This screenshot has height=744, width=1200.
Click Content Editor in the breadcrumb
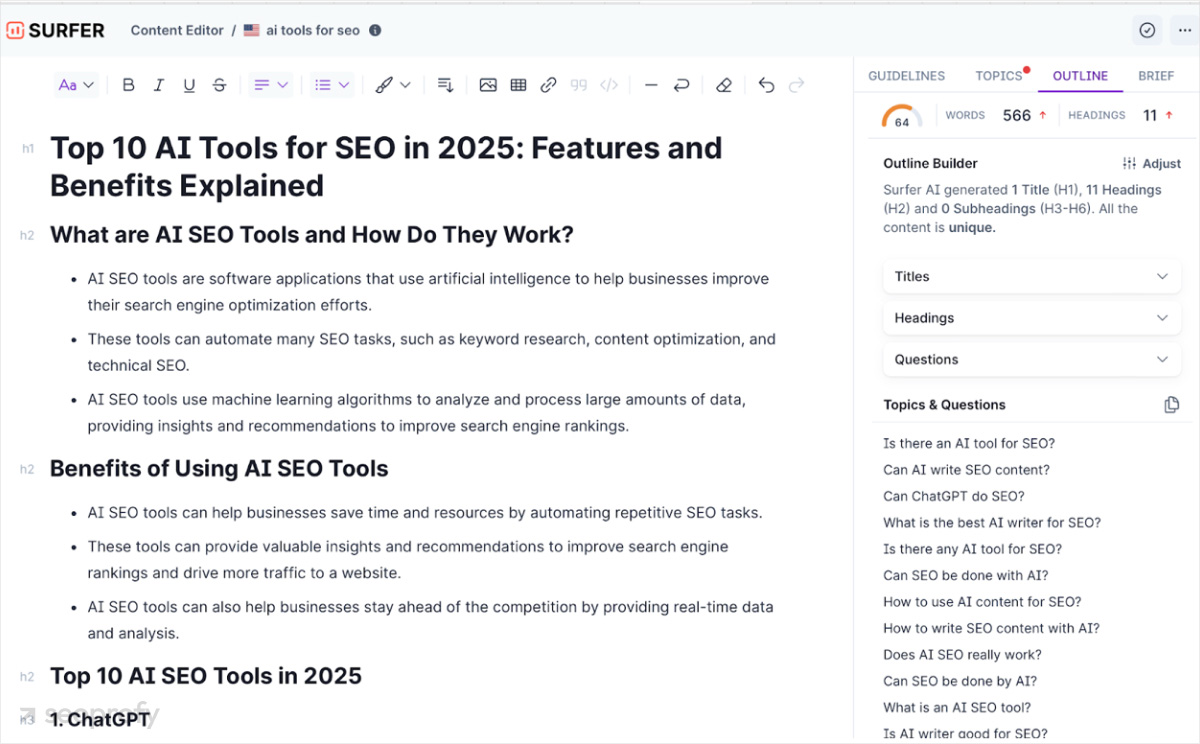coord(177,30)
